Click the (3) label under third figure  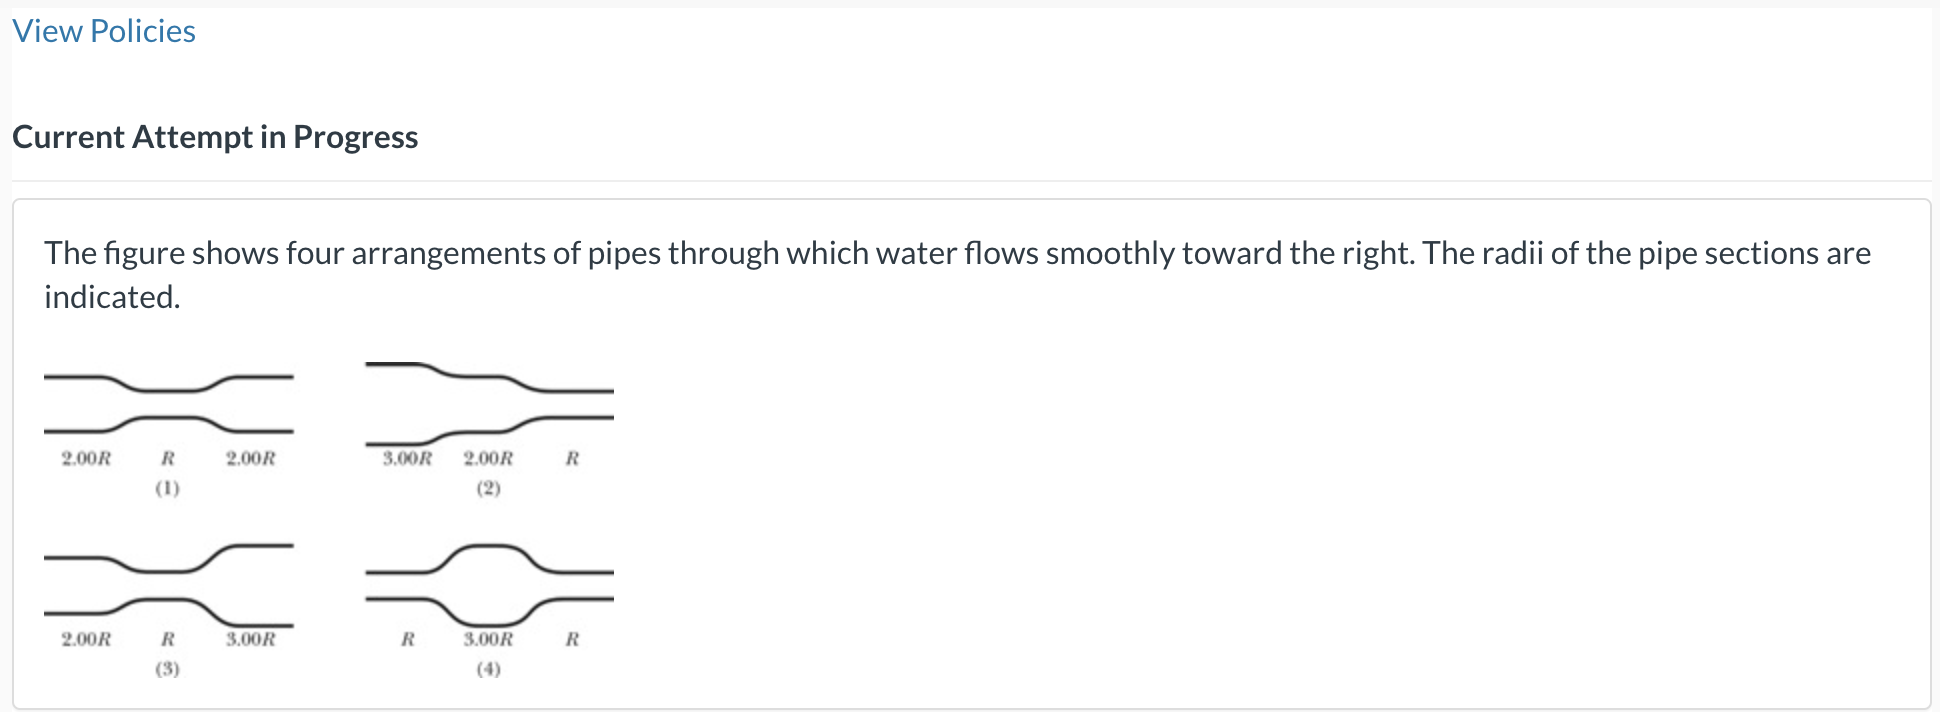tap(167, 668)
